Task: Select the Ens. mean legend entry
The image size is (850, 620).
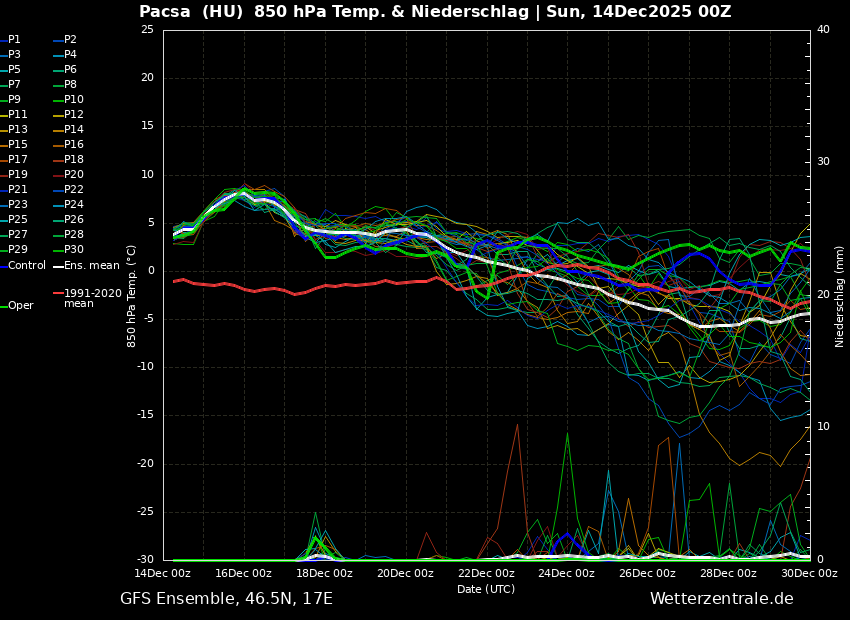Action: (x=91, y=265)
